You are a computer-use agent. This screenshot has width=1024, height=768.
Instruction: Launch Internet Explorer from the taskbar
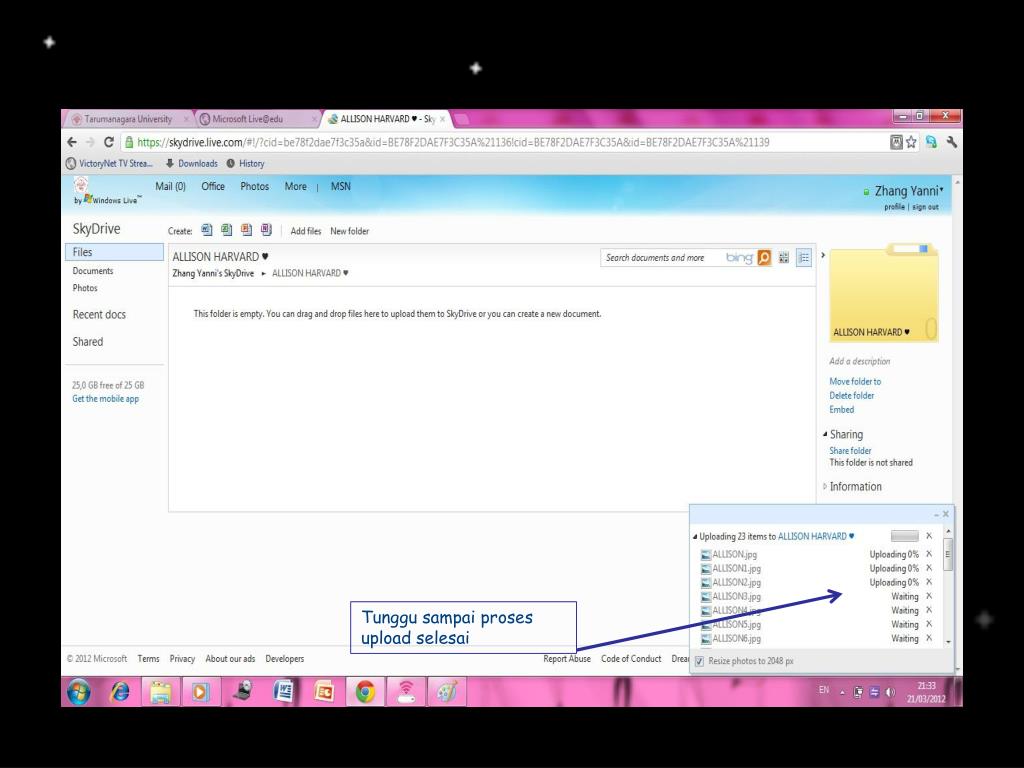(x=120, y=692)
